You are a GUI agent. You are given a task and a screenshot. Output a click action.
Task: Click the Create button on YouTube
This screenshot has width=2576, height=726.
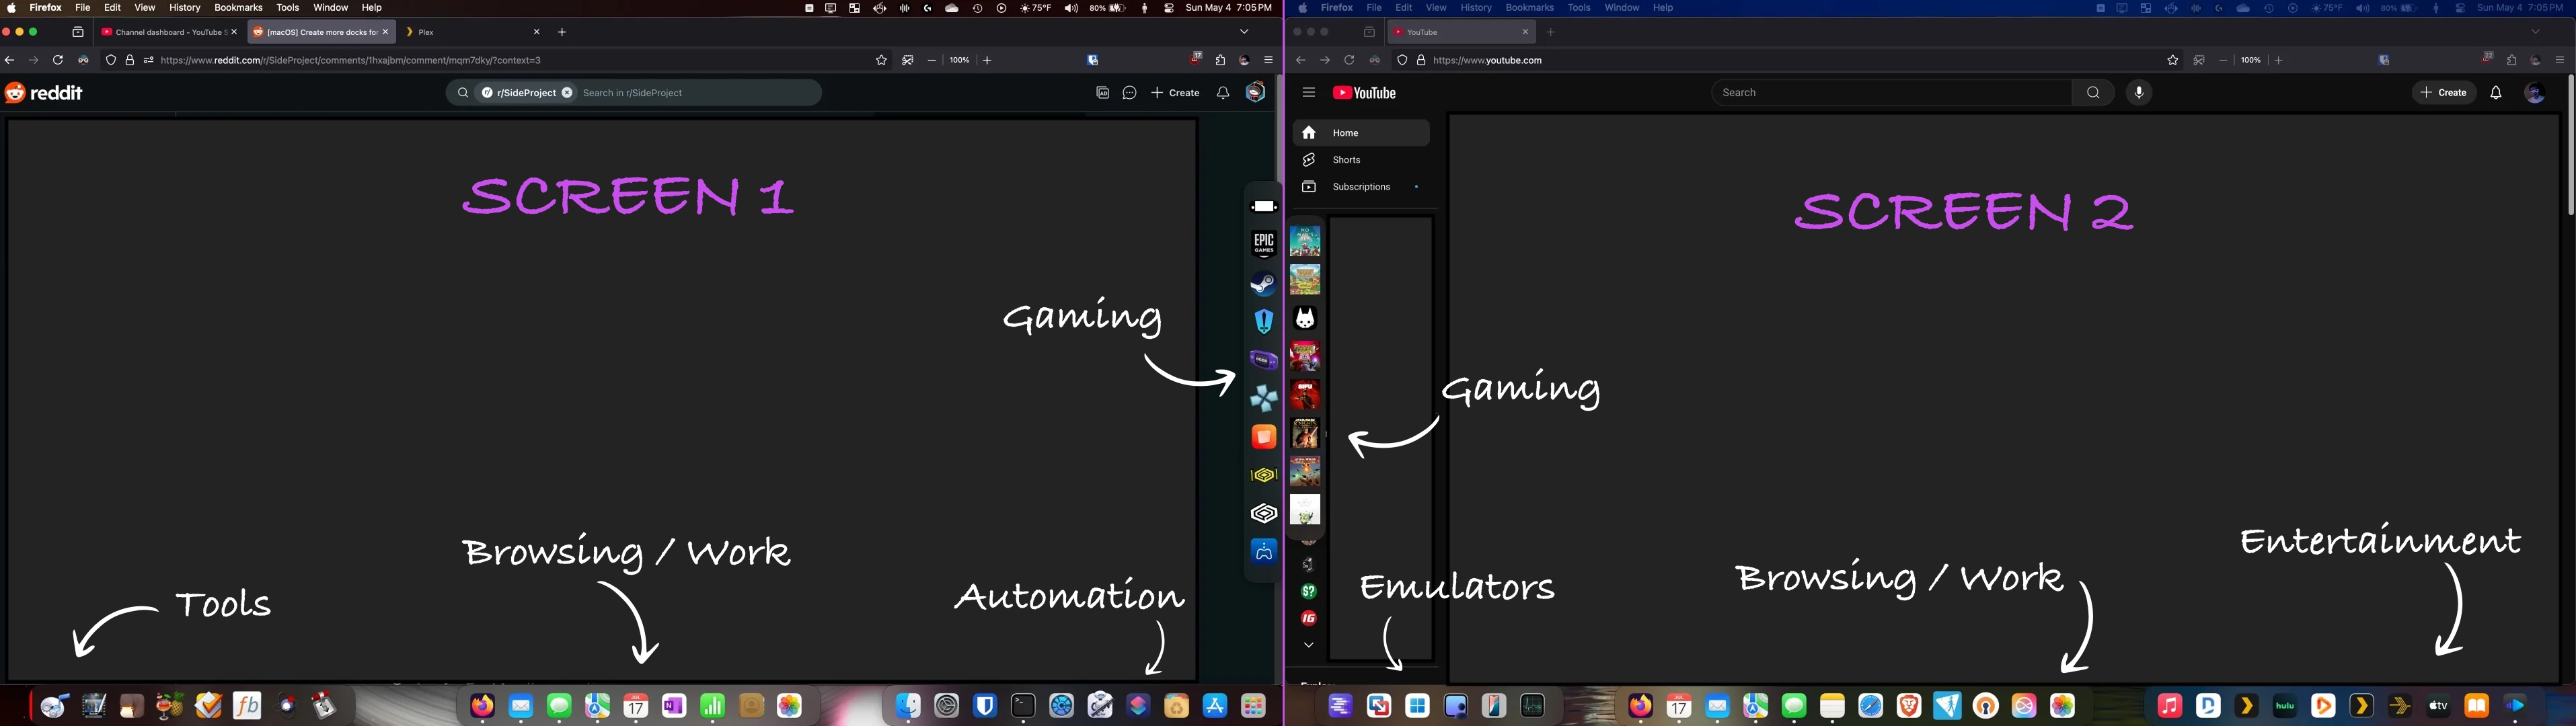click(2444, 92)
